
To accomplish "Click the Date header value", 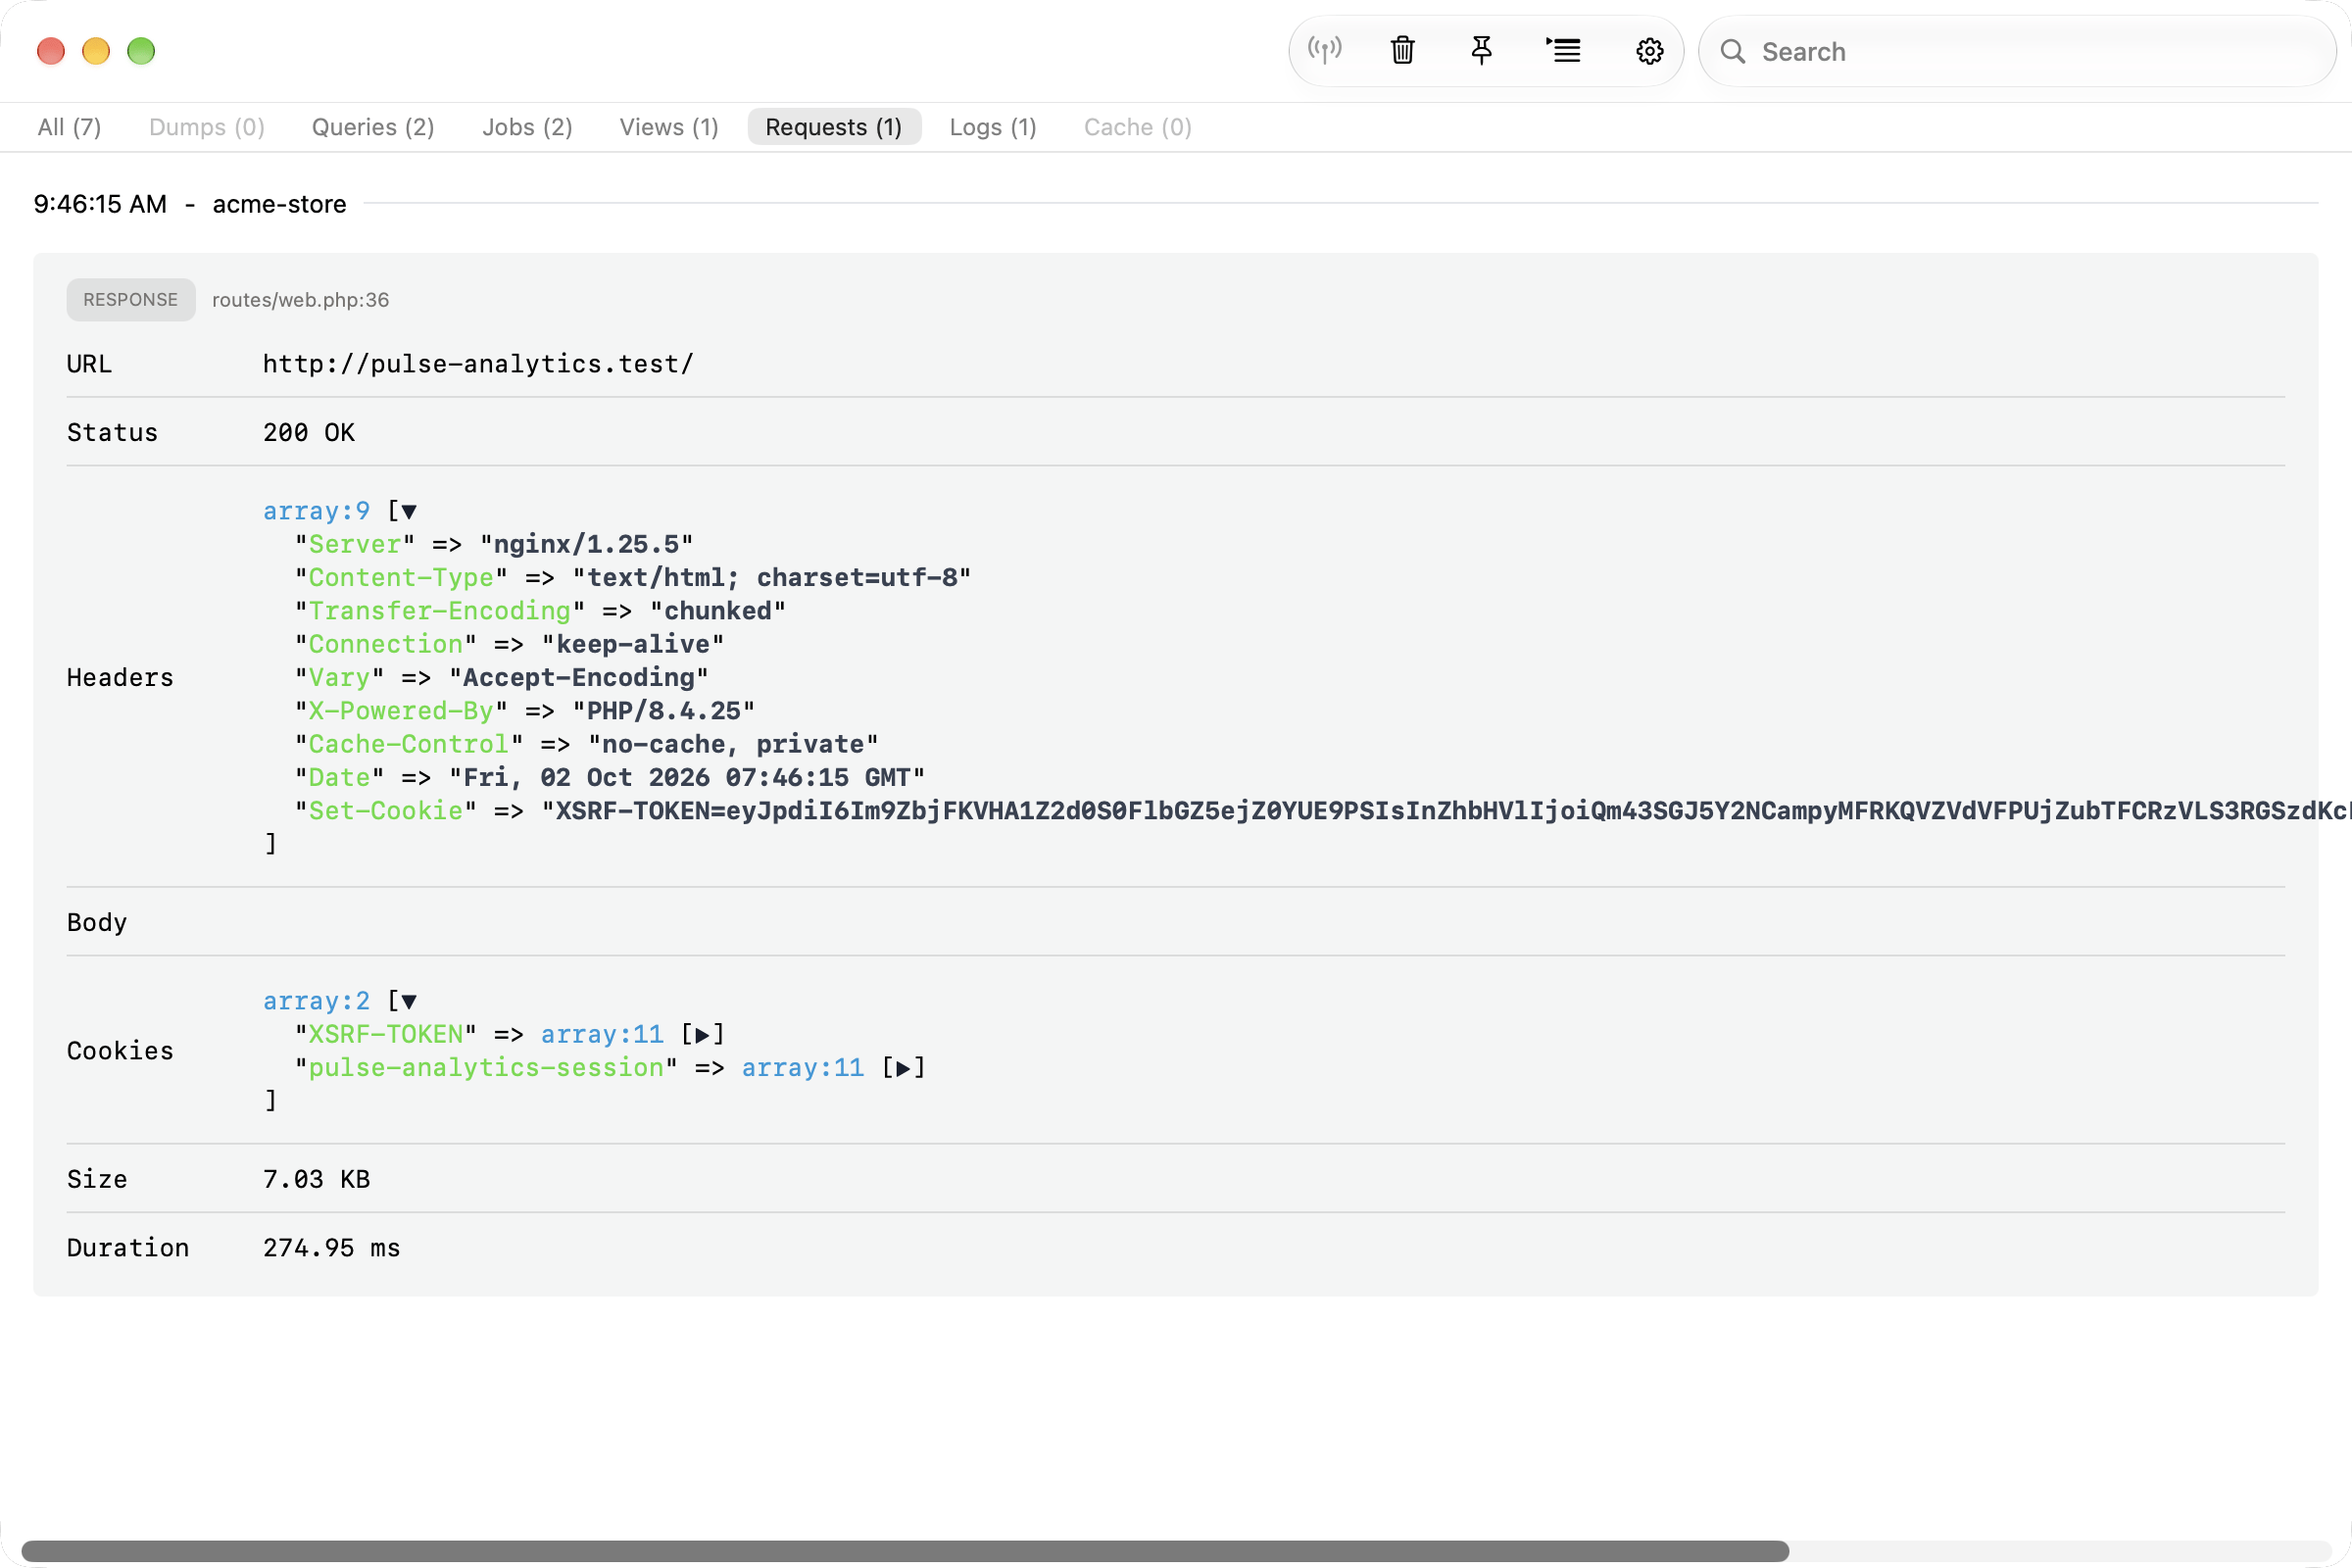I will coord(686,778).
